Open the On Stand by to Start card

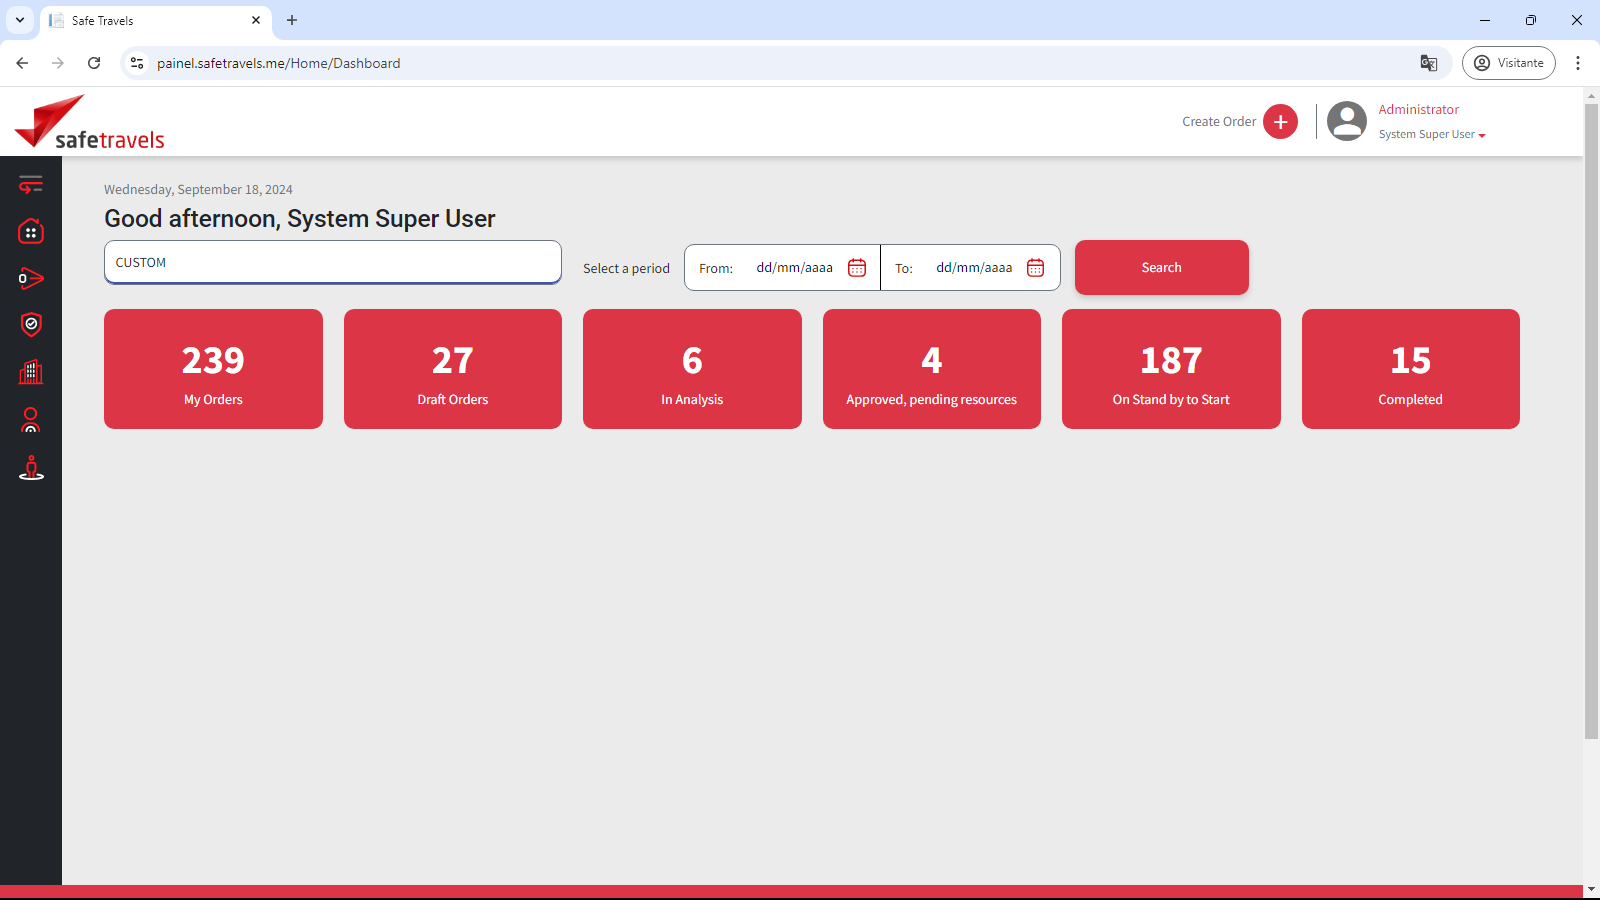1171,369
